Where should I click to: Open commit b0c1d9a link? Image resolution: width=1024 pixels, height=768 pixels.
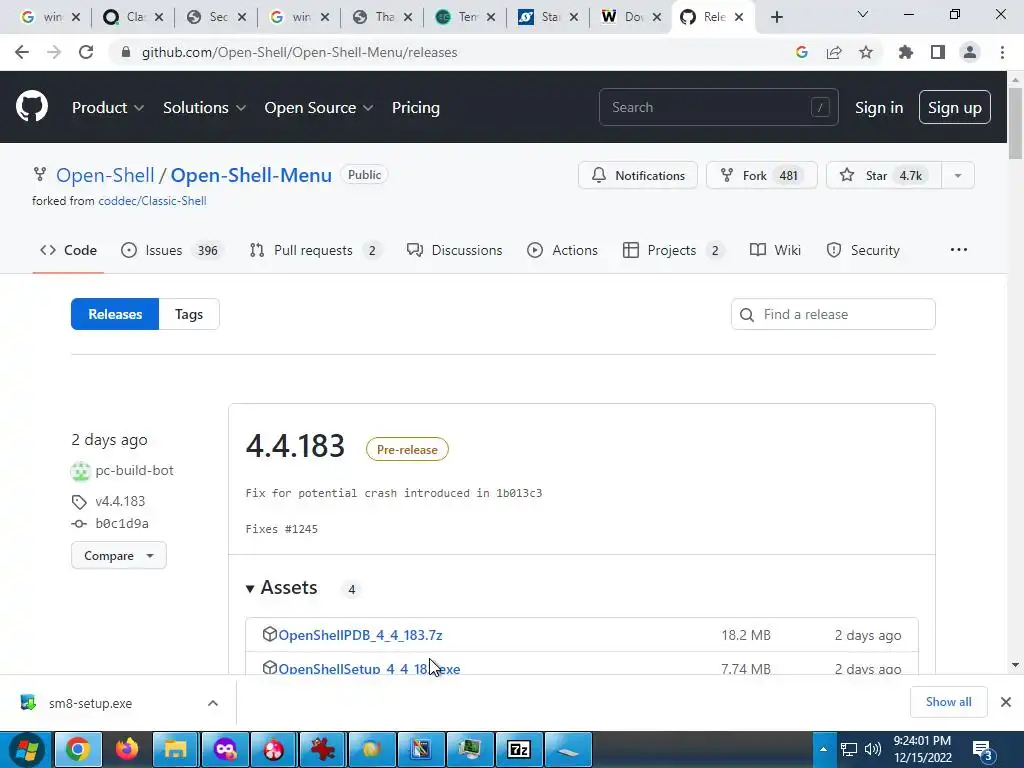[122, 524]
